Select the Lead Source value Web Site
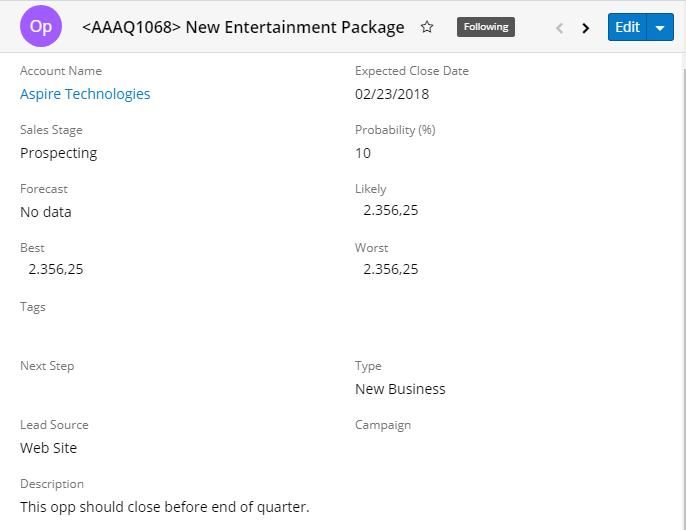Image resolution: width=686 pixels, height=530 pixels. coord(49,448)
